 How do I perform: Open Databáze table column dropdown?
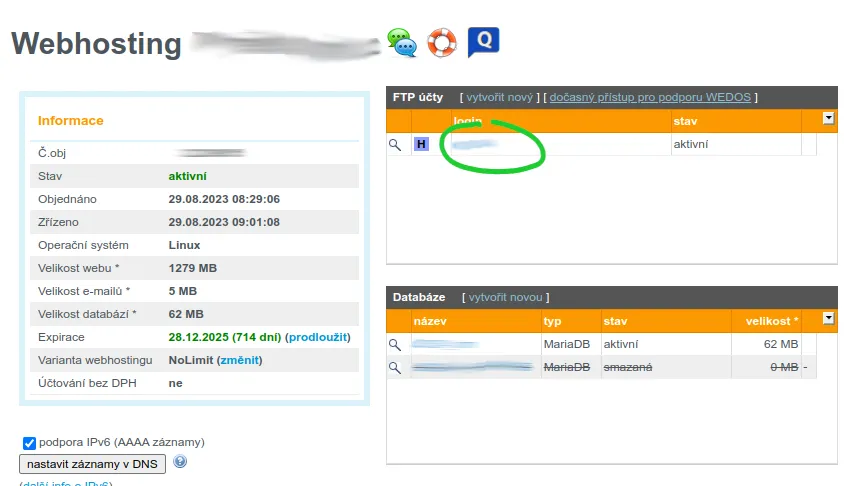[828, 319]
